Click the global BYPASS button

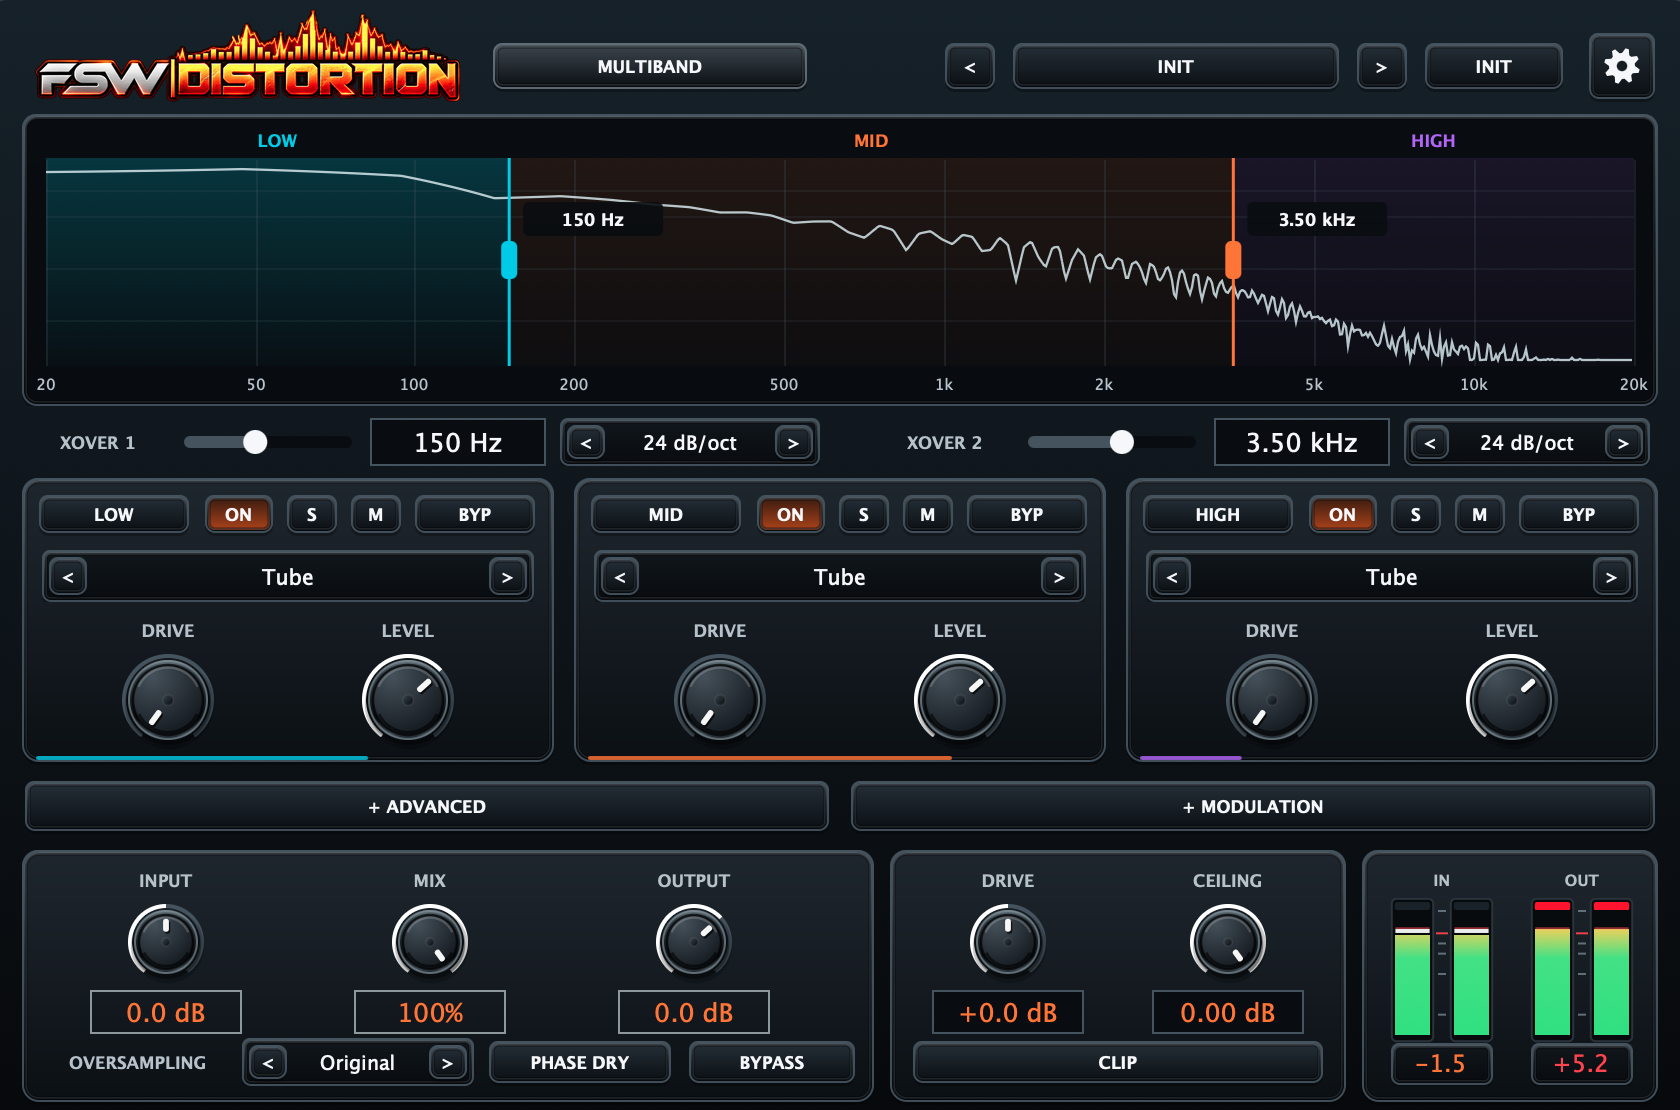coord(772,1062)
